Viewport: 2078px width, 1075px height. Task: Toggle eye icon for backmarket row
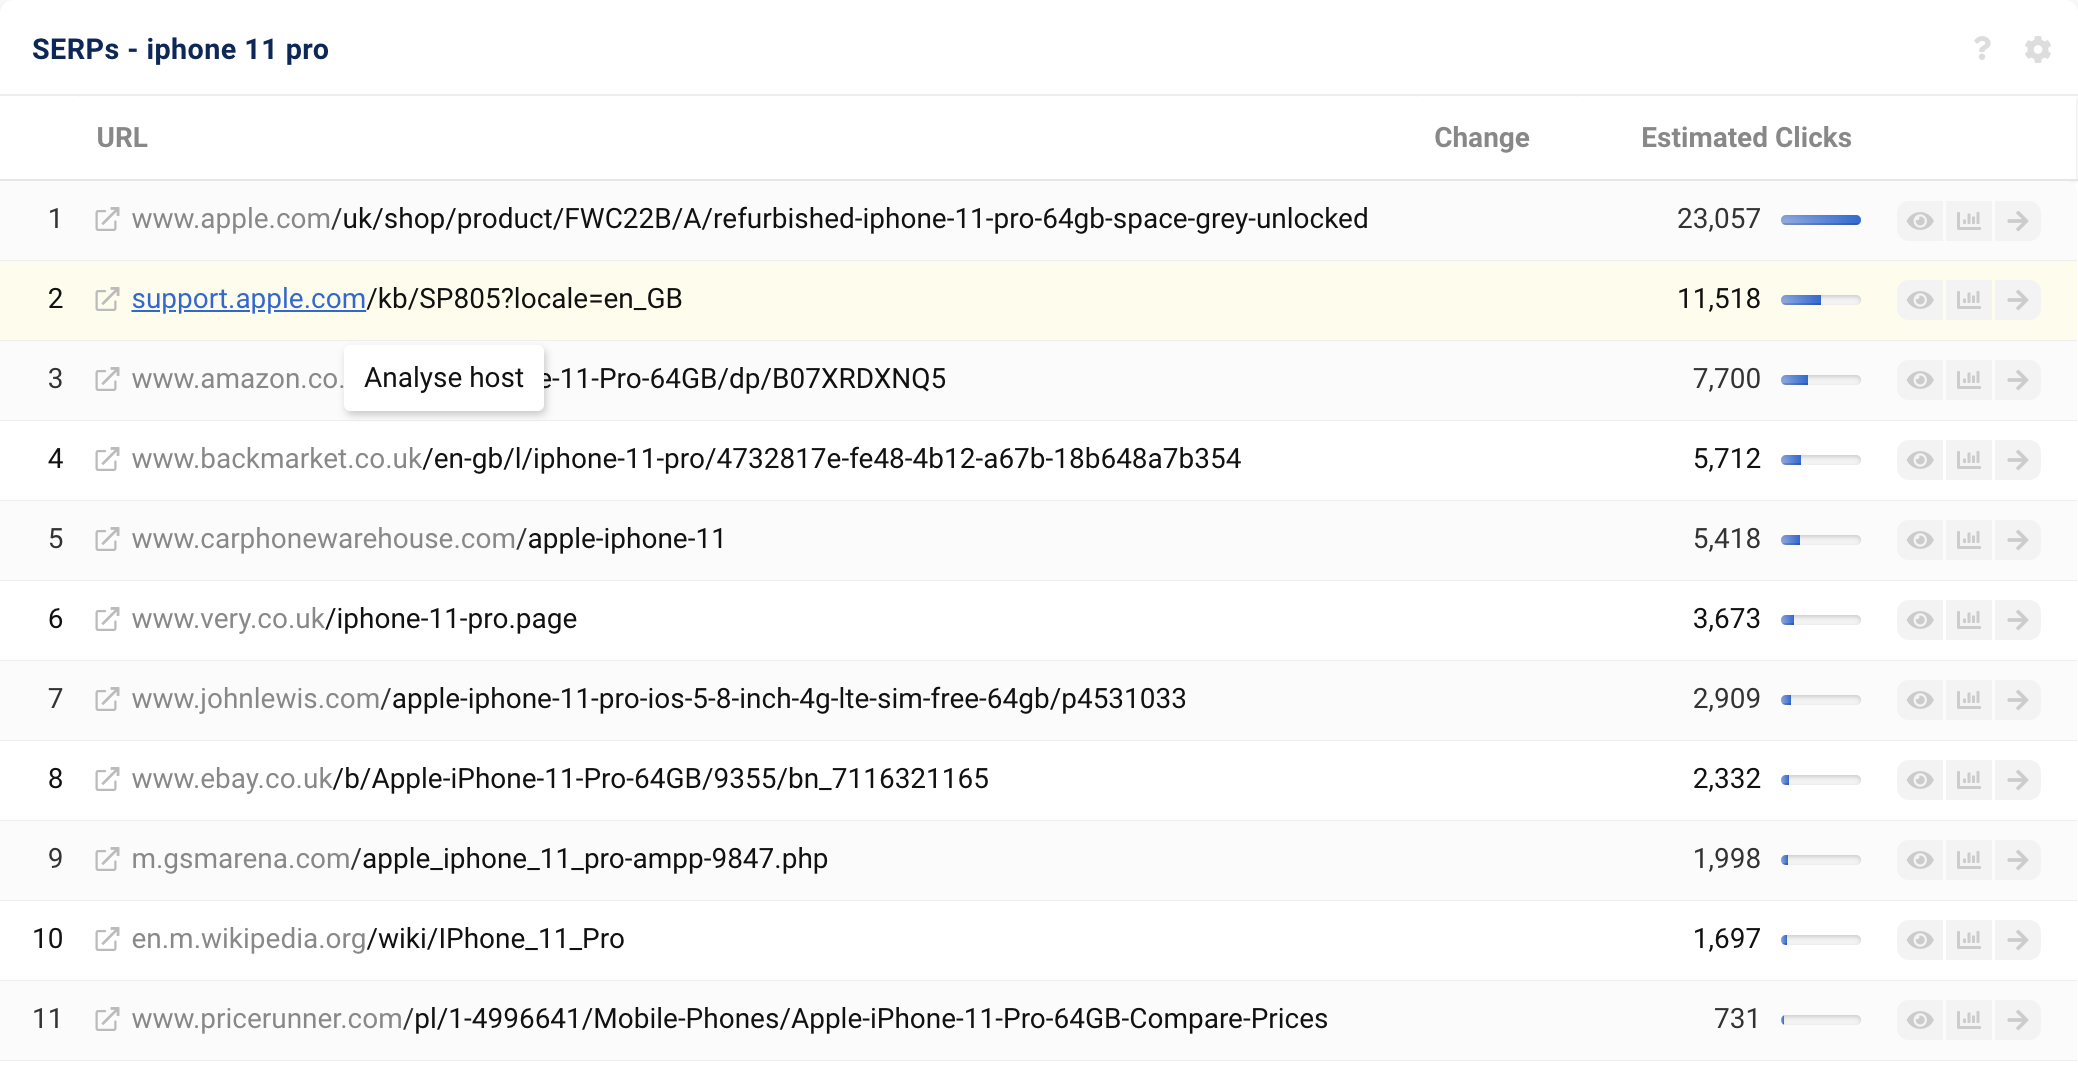1920,460
